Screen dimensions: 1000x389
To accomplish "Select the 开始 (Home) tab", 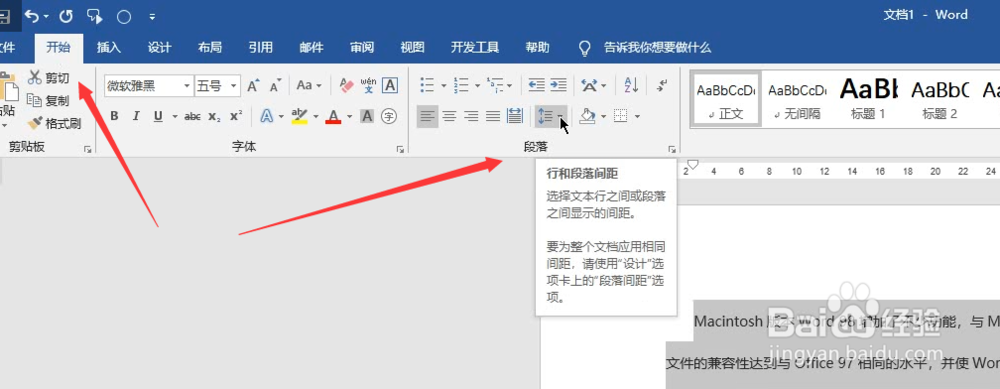I will [59, 48].
